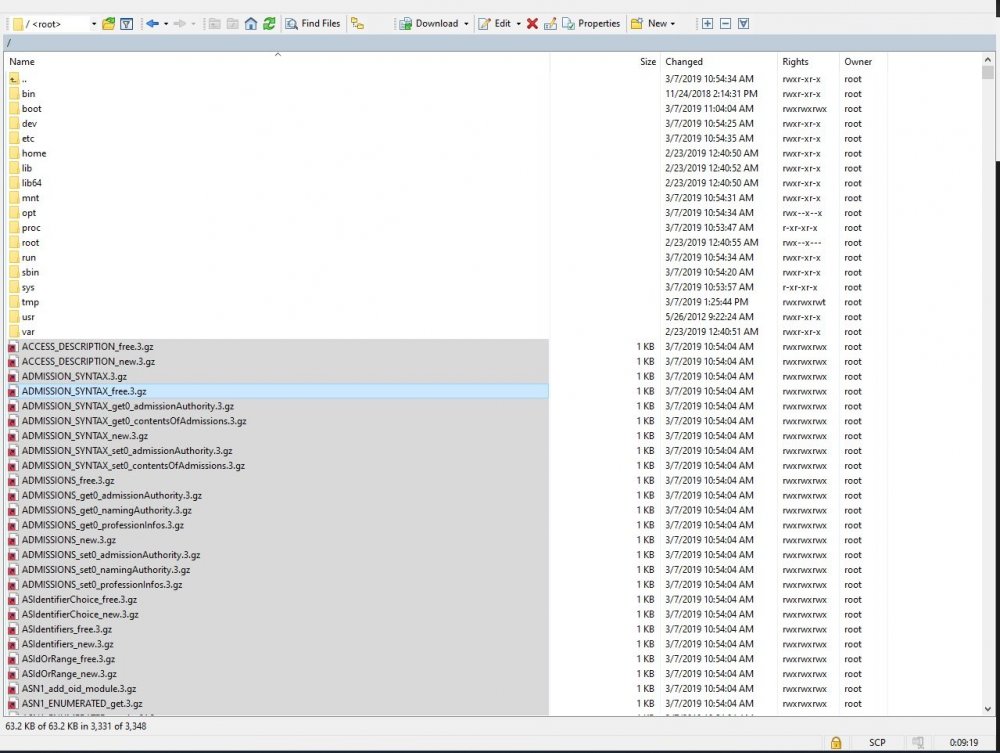Image resolution: width=1000 pixels, height=753 pixels.
Task: Select ADMISSION_SYNTAX_new.3.gz file
Action: tap(85, 436)
